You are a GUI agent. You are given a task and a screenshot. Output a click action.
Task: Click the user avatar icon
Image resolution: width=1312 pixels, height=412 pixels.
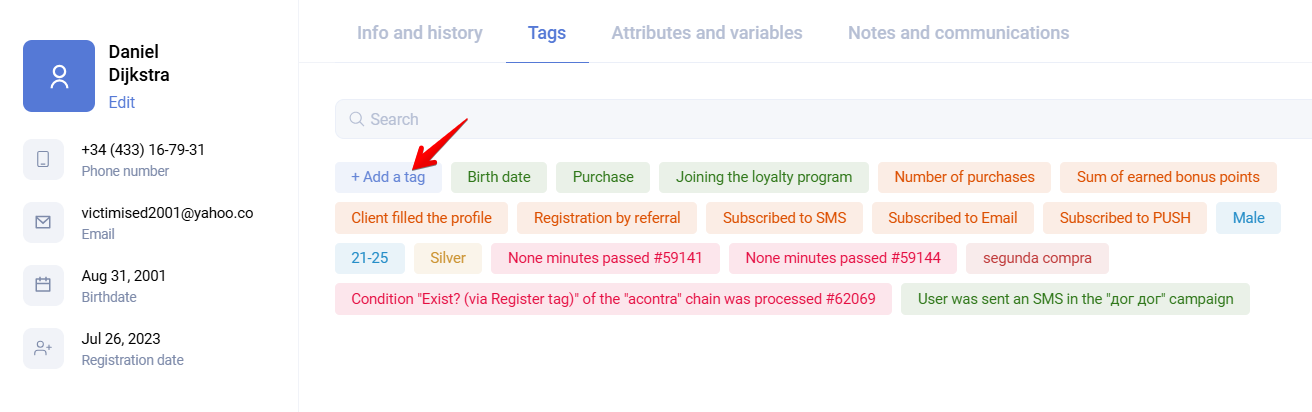59,76
